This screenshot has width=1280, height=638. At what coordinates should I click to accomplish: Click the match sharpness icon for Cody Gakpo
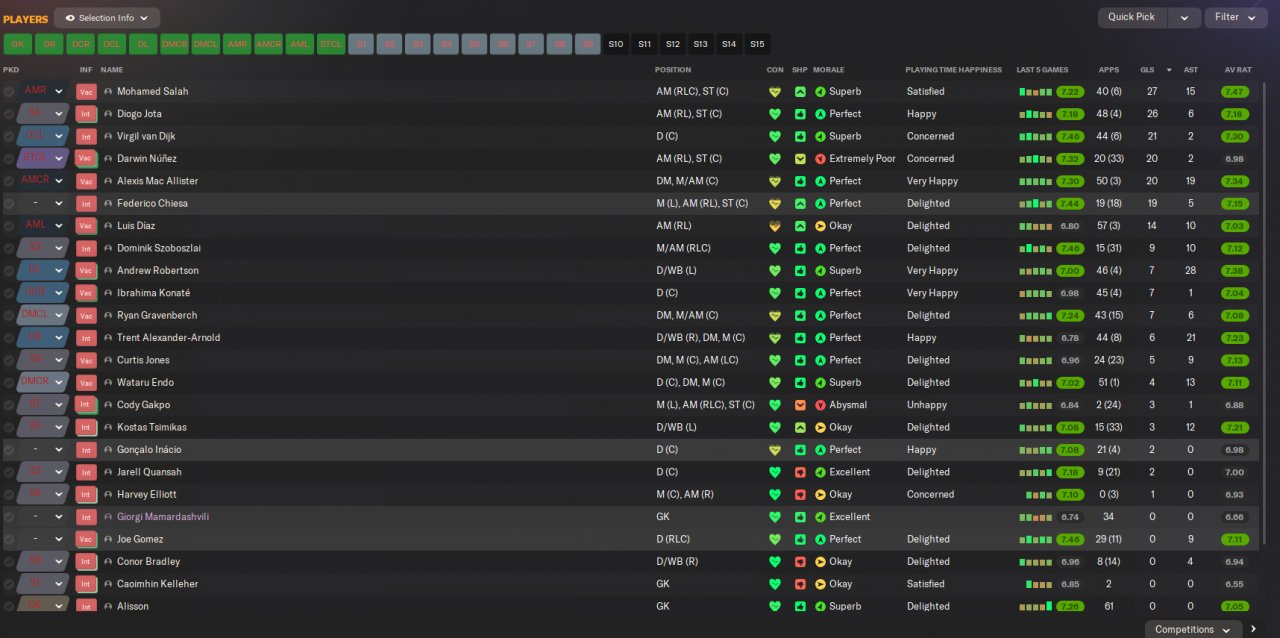click(800, 405)
